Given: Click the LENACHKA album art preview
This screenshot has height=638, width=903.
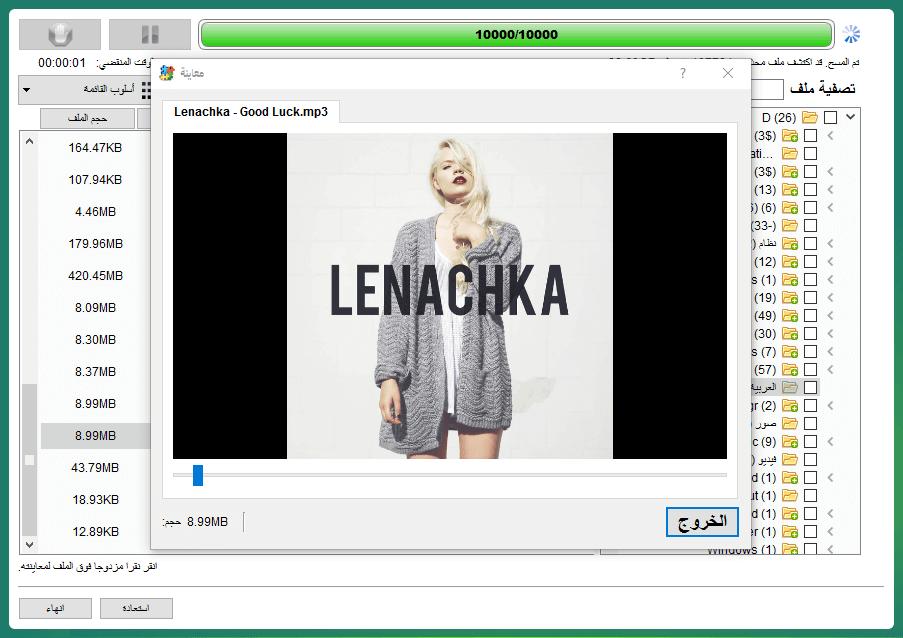Looking at the screenshot, I should [x=450, y=296].
